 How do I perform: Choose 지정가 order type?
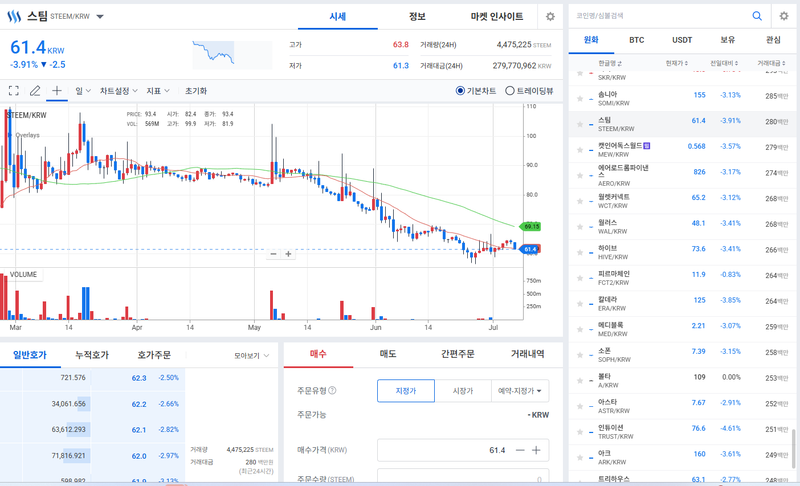pyautogui.click(x=406, y=391)
